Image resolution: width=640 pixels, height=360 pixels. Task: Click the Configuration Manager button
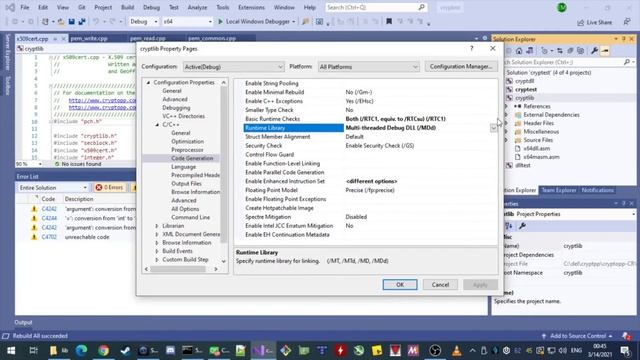[x=461, y=67]
